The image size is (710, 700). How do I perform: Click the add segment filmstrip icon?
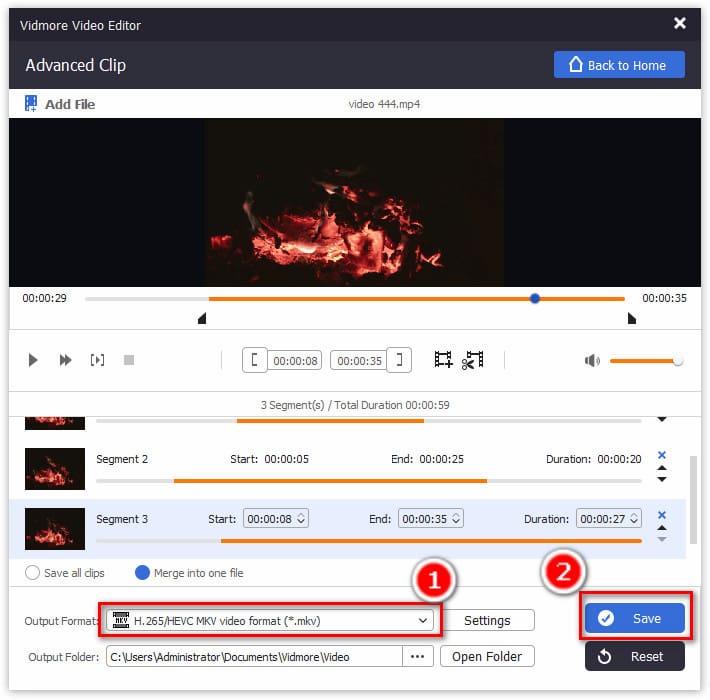tap(443, 360)
